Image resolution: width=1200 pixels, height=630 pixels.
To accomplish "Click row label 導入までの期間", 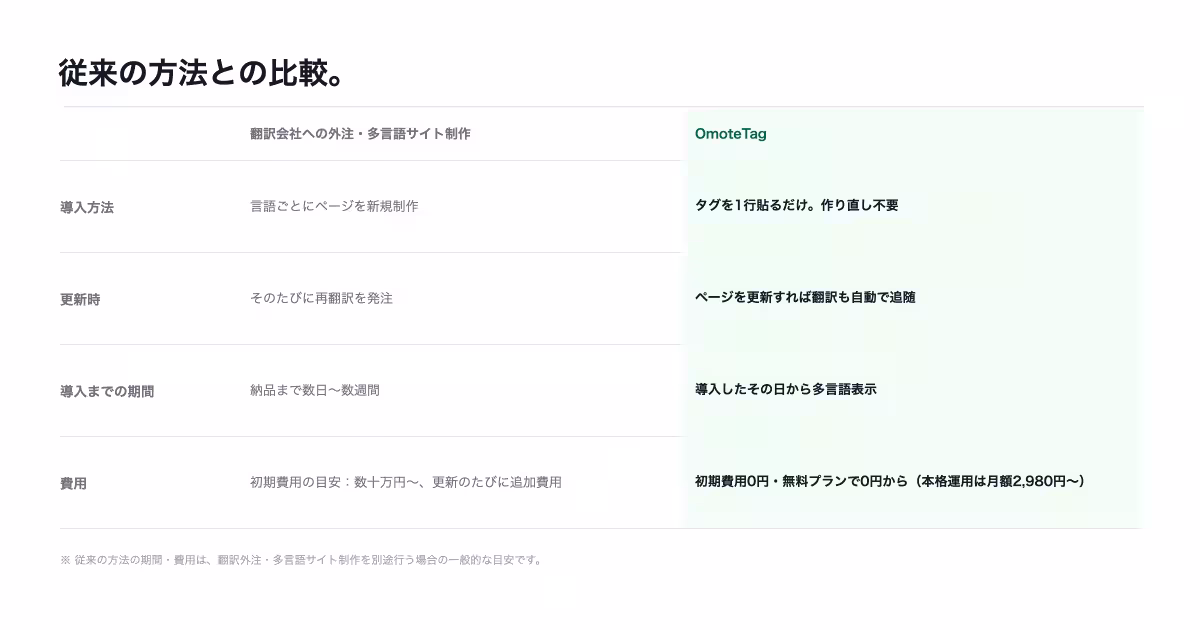I will point(107,391).
